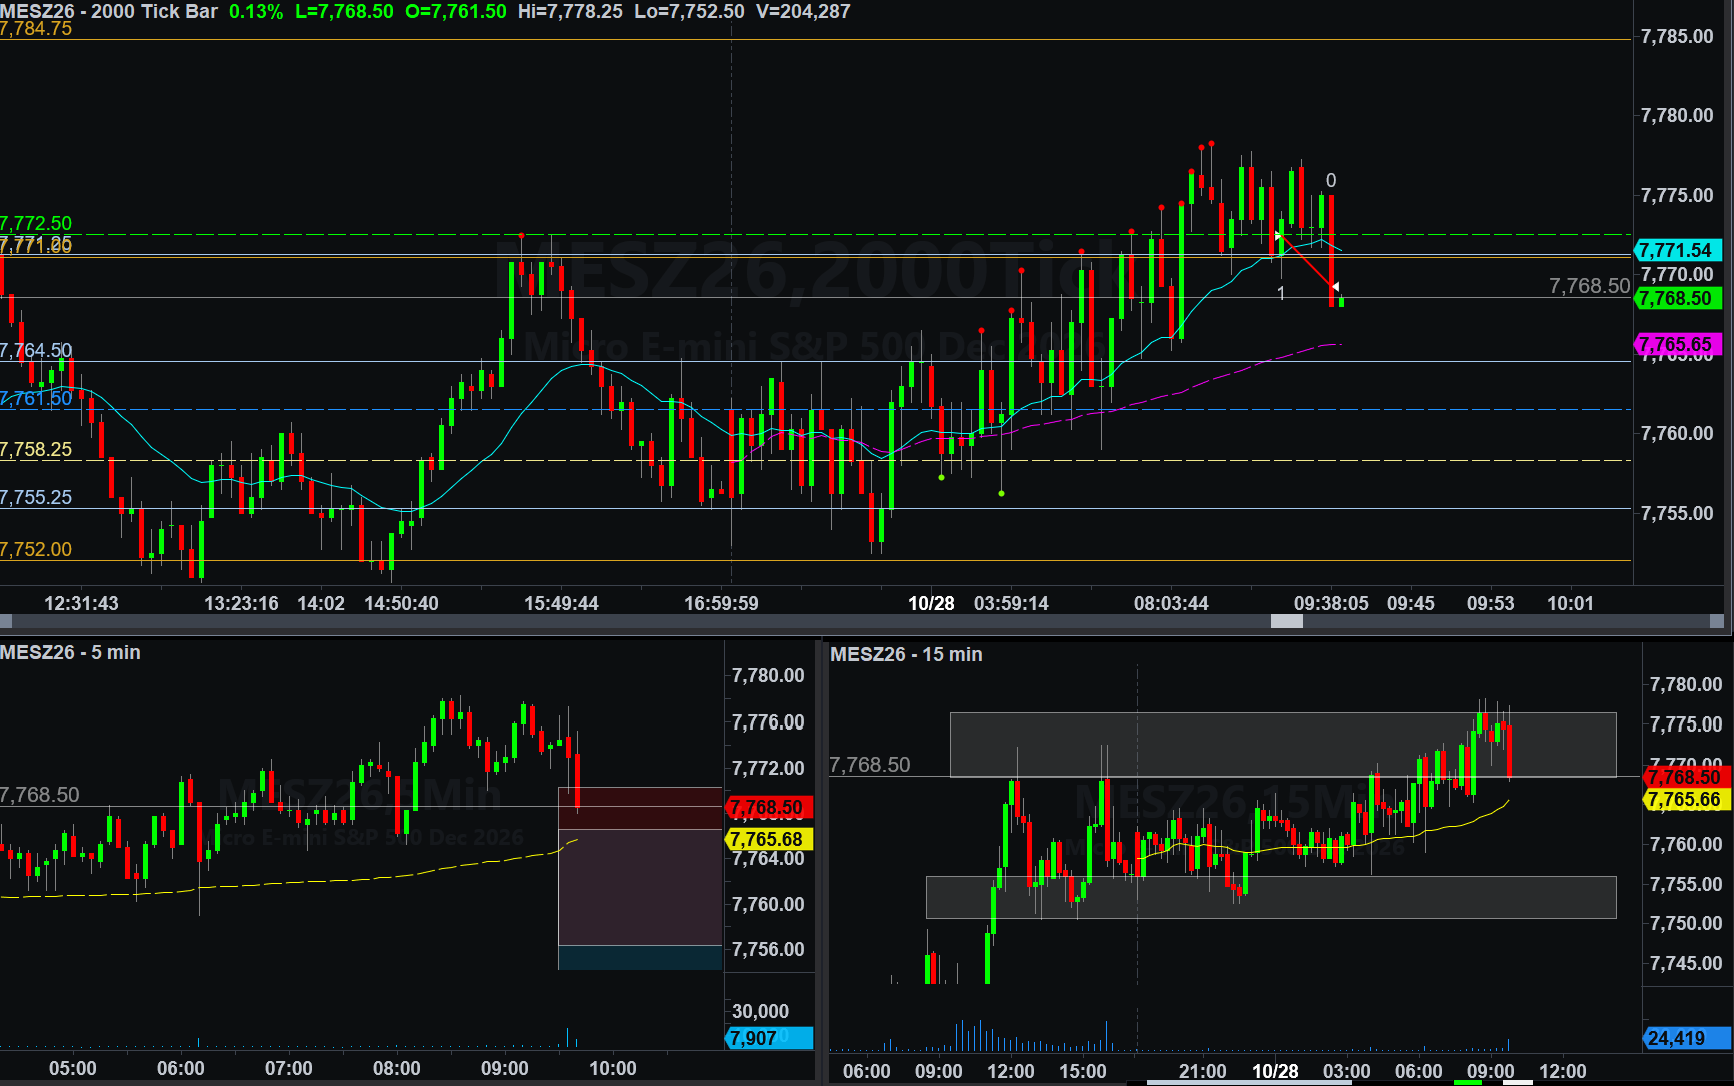
Task: Select the upper gray rectangle zone on 15 min chart
Action: coord(1283,744)
